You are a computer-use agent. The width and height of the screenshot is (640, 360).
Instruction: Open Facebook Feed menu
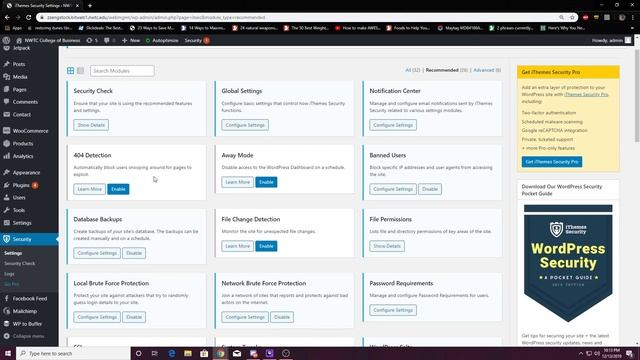click(29, 299)
